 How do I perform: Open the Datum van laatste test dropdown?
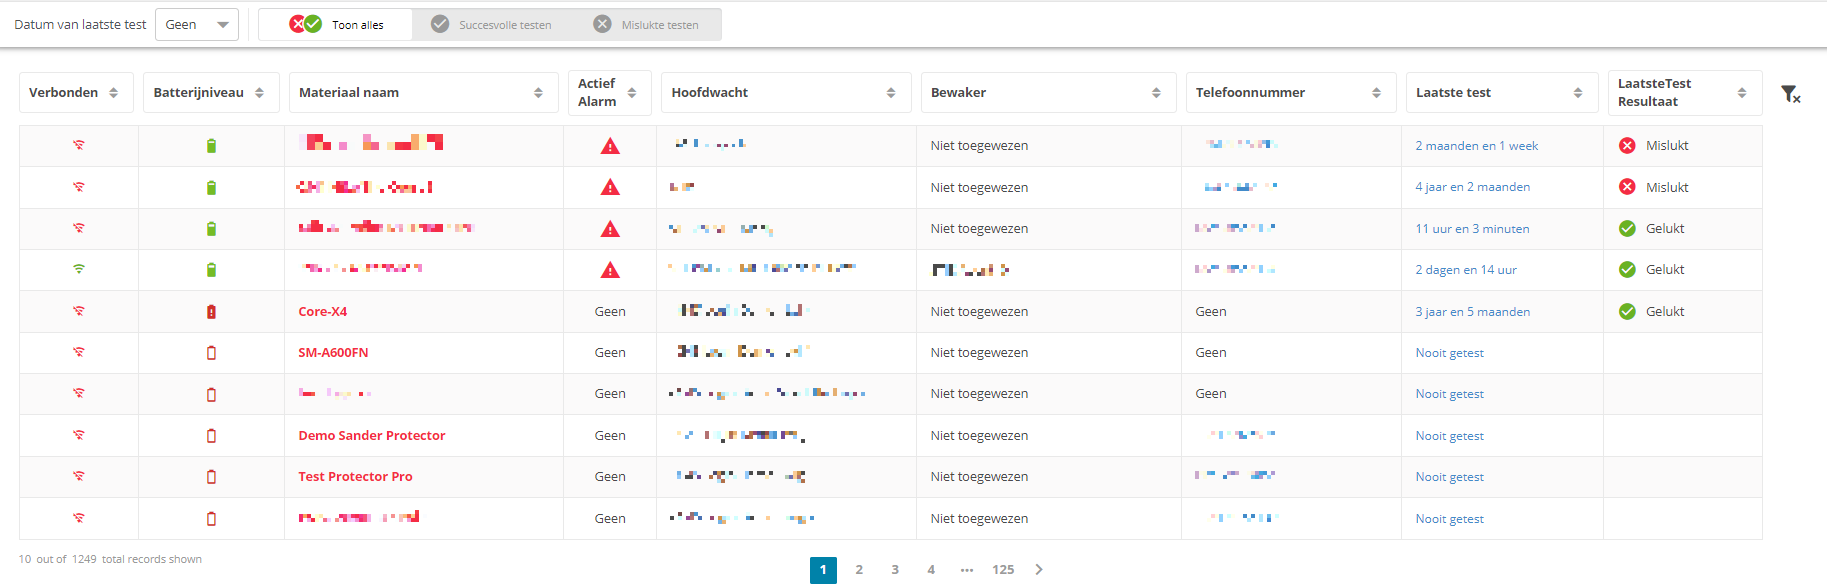pyautogui.click(x=197, y=25)
